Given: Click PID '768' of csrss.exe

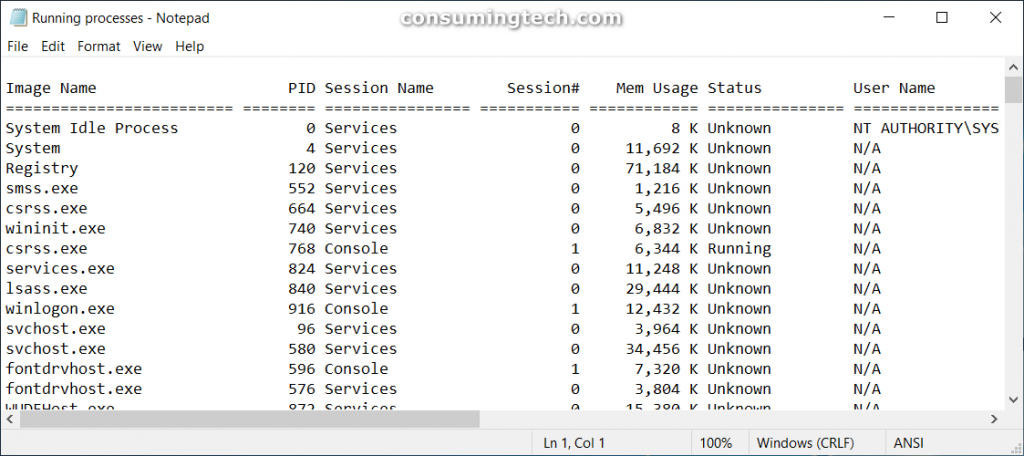Looking at the screenshot, I should click(x=302, y=249).
